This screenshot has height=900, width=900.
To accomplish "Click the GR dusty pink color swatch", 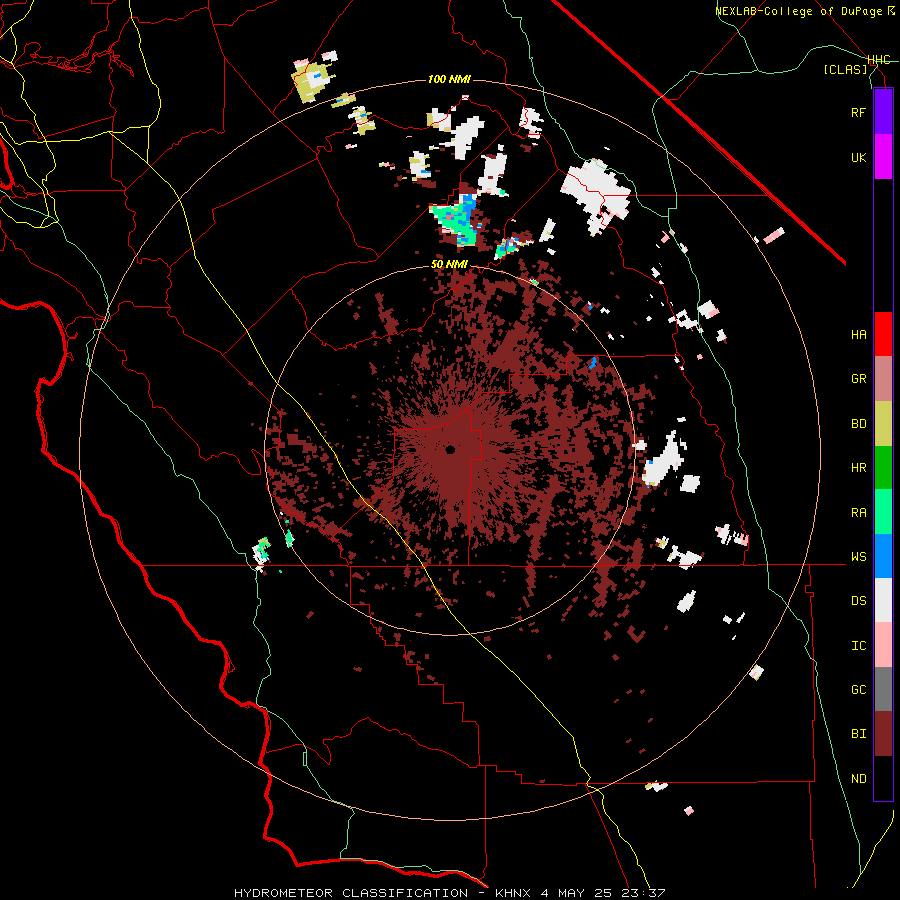I will tap(883, 379).
